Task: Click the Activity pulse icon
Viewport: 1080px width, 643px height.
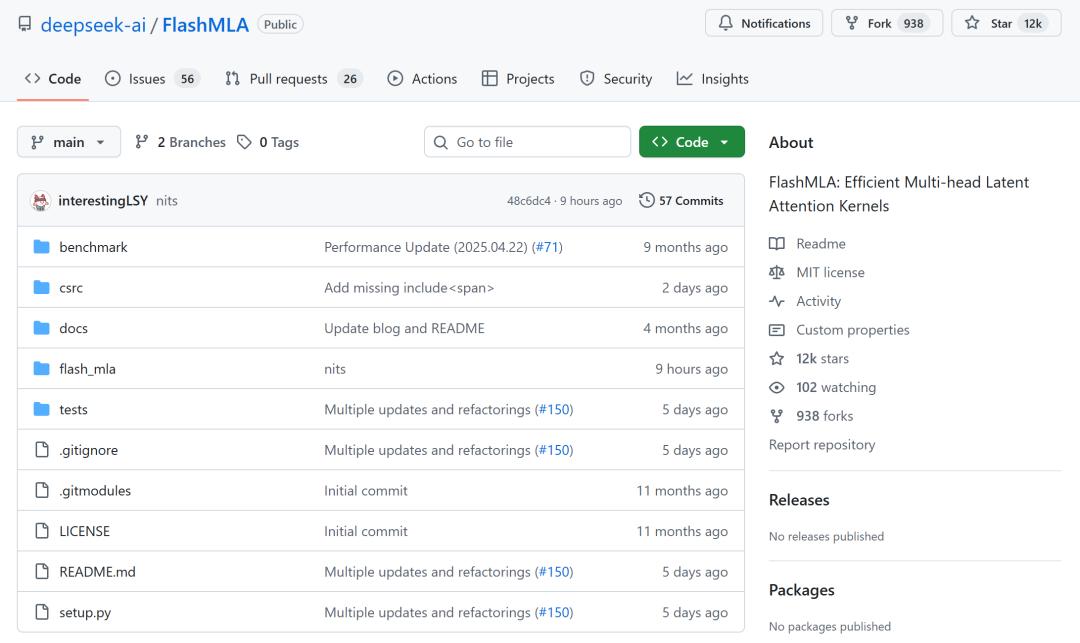Action: point(777,301)
